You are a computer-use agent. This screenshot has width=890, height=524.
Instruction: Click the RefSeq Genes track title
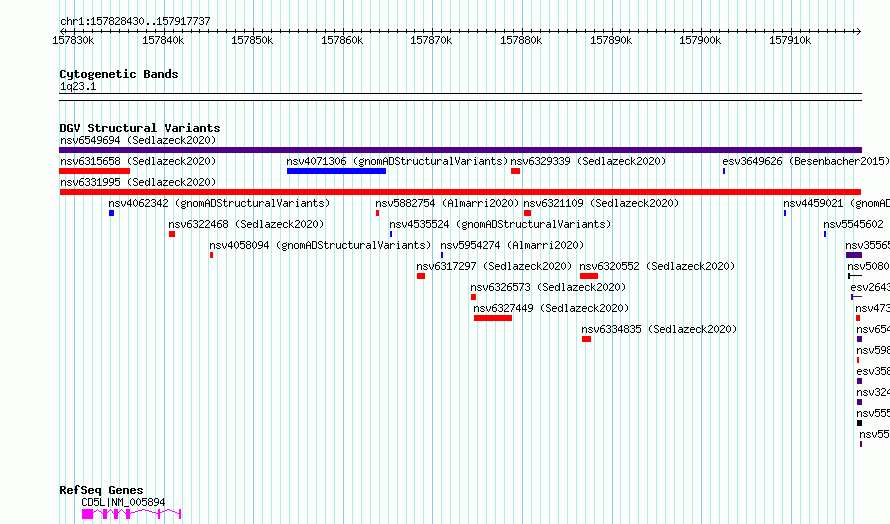tap(101, 490)
